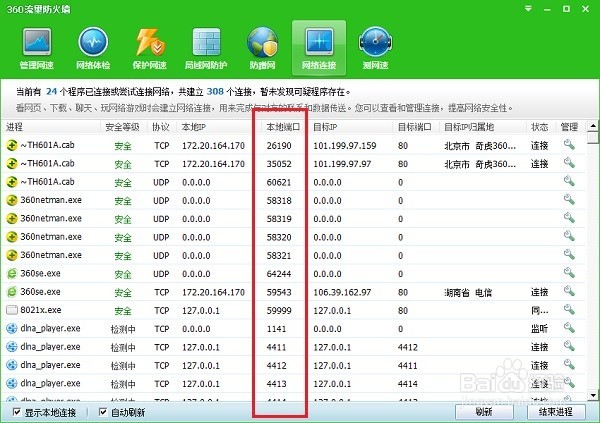Open the 测网速 speed test tool
600x423 pixels.
(375, 48)
